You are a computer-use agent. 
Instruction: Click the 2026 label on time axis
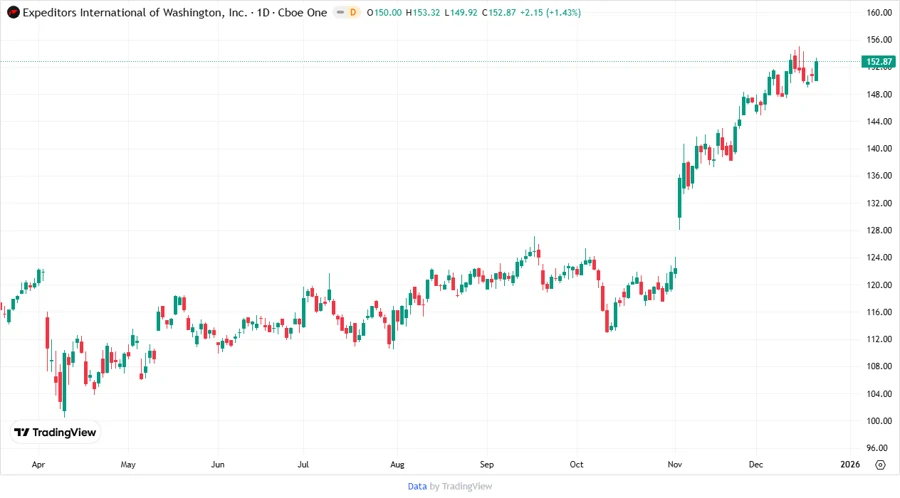pos(850,464)
